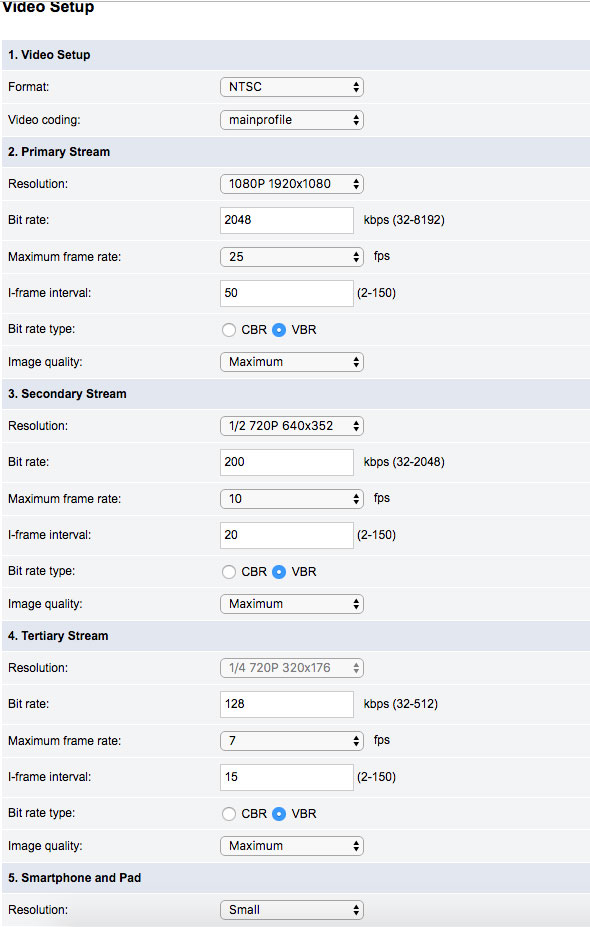Screen dimensions: 590x927
Task: Open Tertiary Stream image quality dropdown
Action: click(291, 846)
